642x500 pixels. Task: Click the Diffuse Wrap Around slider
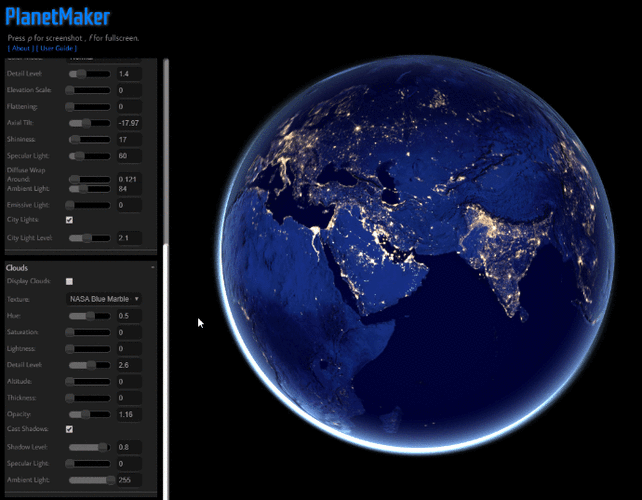pos(89,179)
